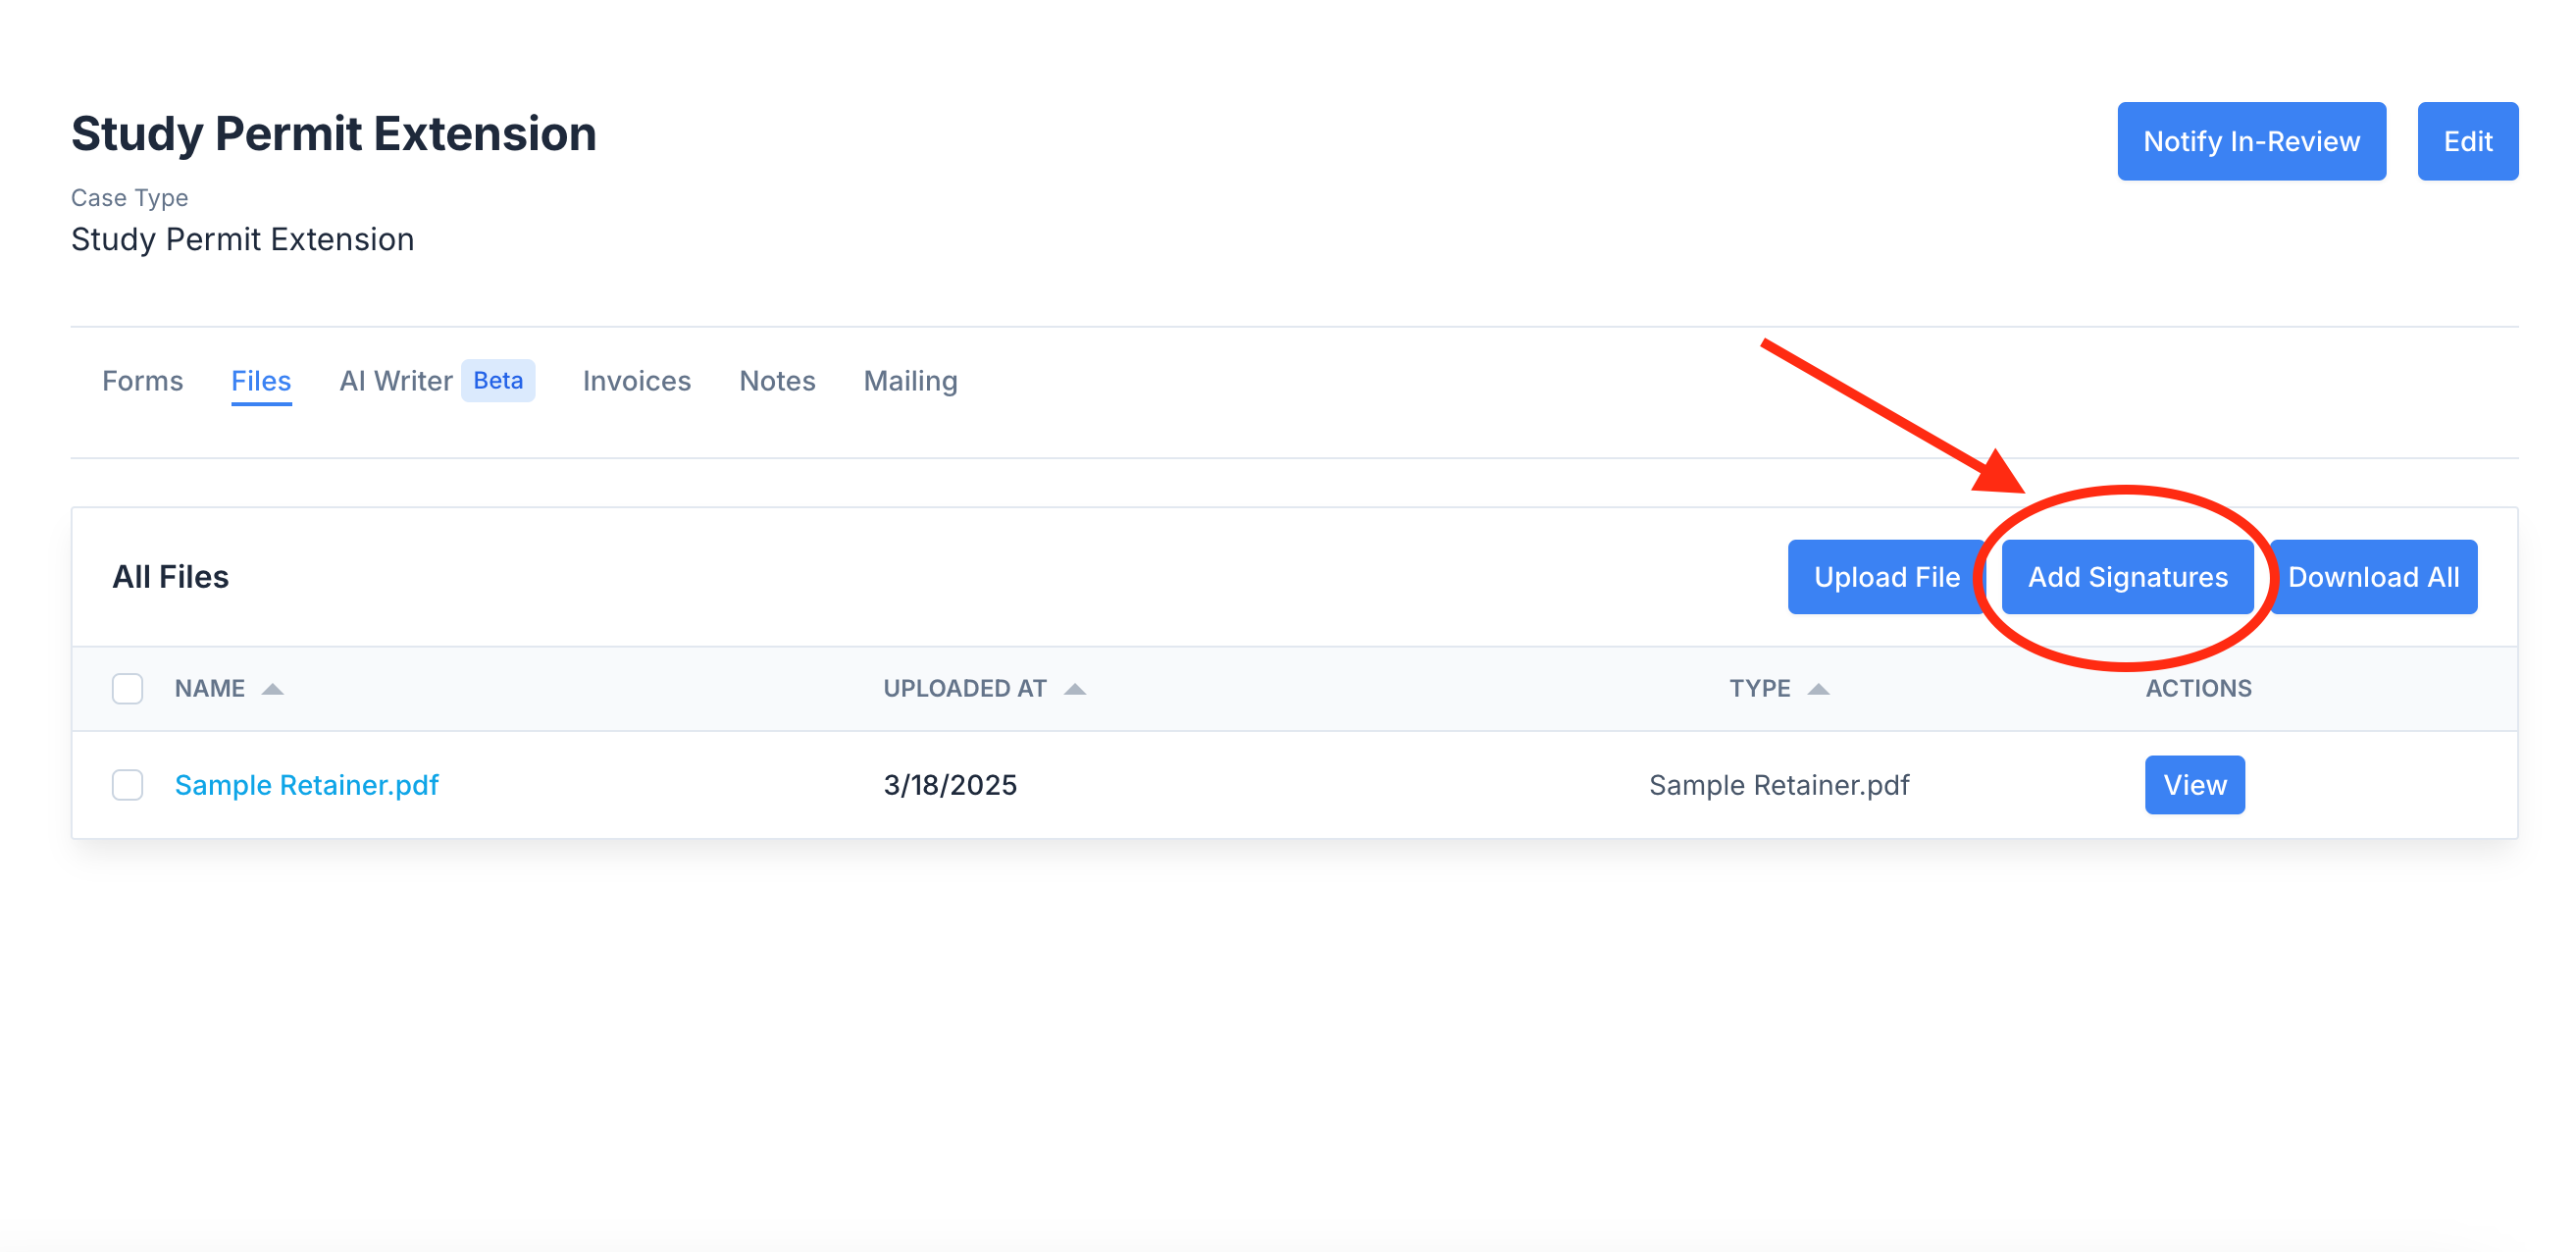Click the Beta badge next to AI Writer
2576x1252 pixels.
[x=498, y=381]
